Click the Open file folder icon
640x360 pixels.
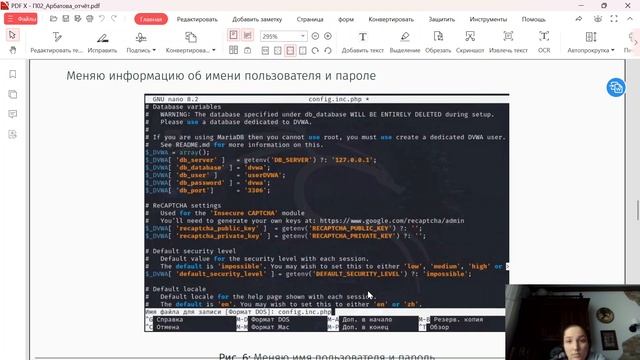click(53, 19)
